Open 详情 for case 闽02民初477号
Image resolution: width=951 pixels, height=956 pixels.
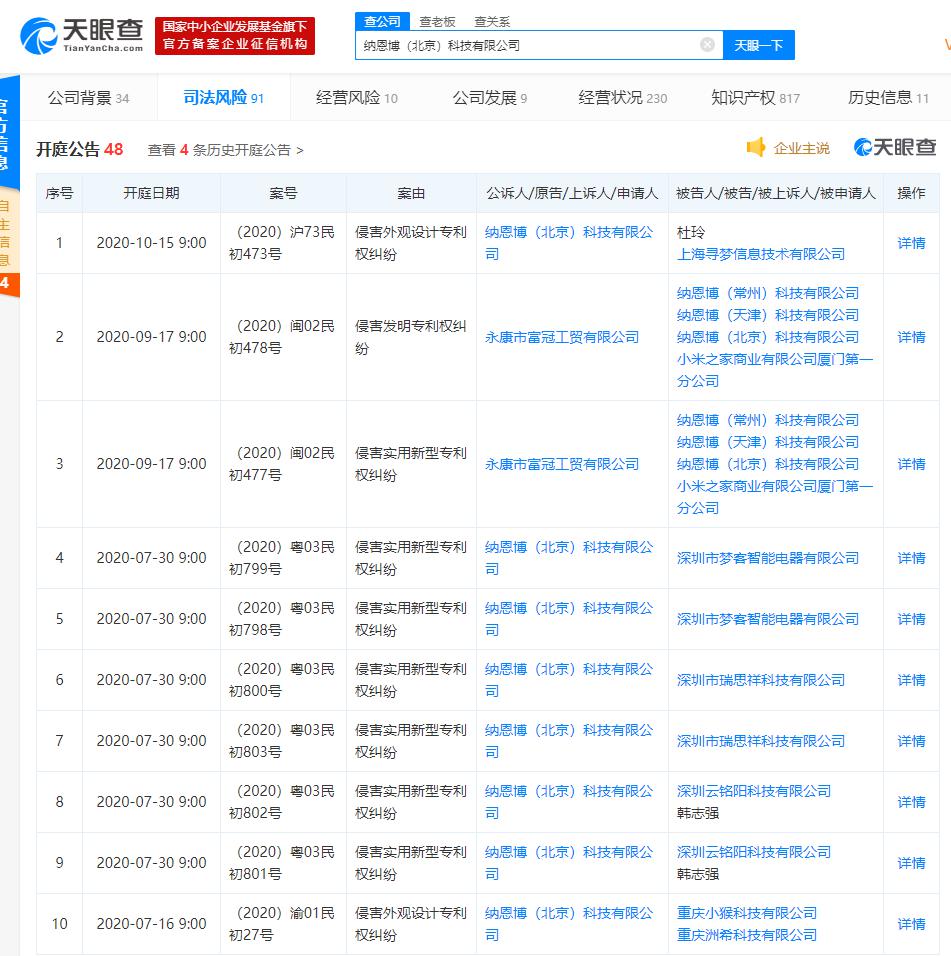911,464
